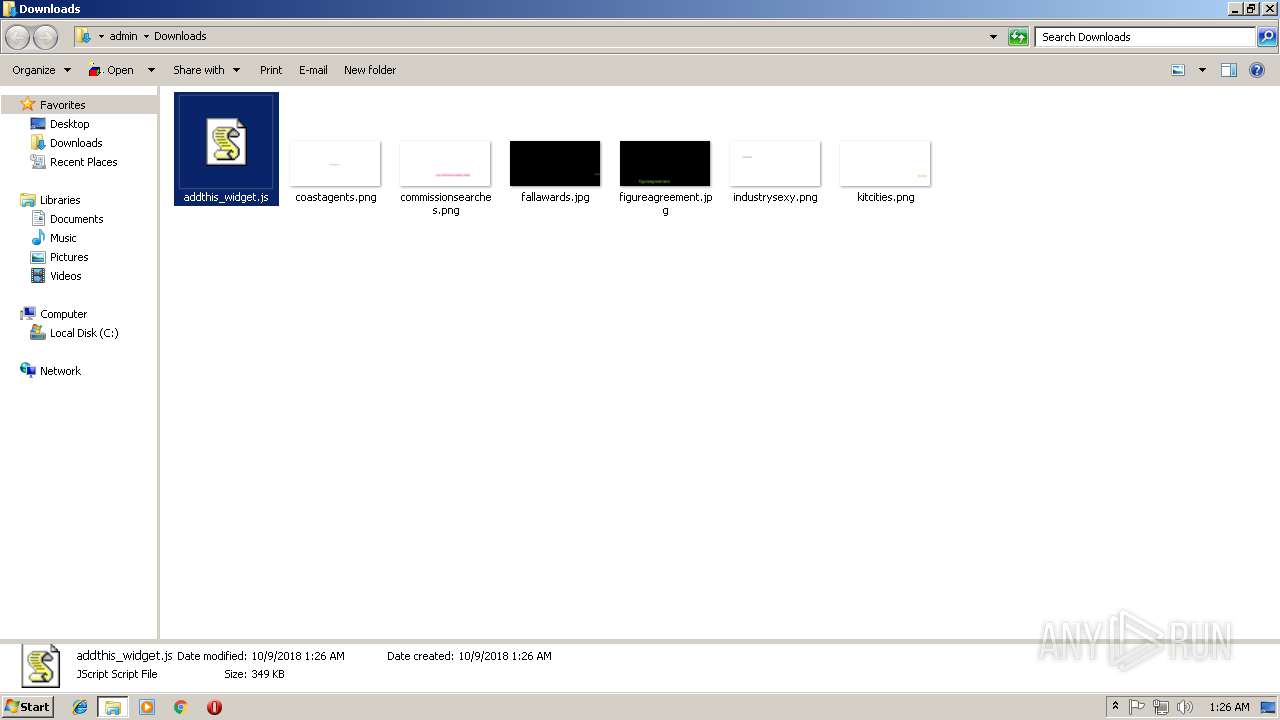Viewport: 1280px width, 720px height.
Task: Click the 349 KB size value
Action: coord(267,674)
